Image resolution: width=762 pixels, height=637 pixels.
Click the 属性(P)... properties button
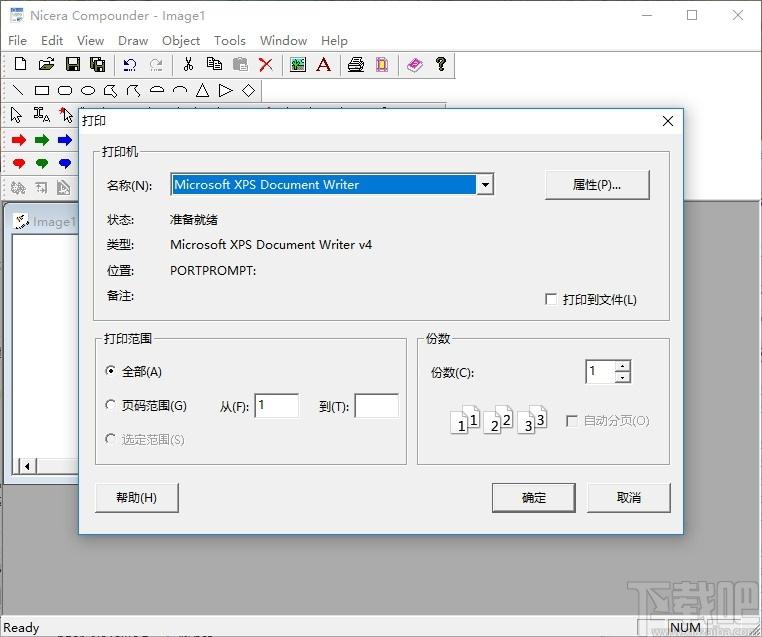[x=597, y=185]
